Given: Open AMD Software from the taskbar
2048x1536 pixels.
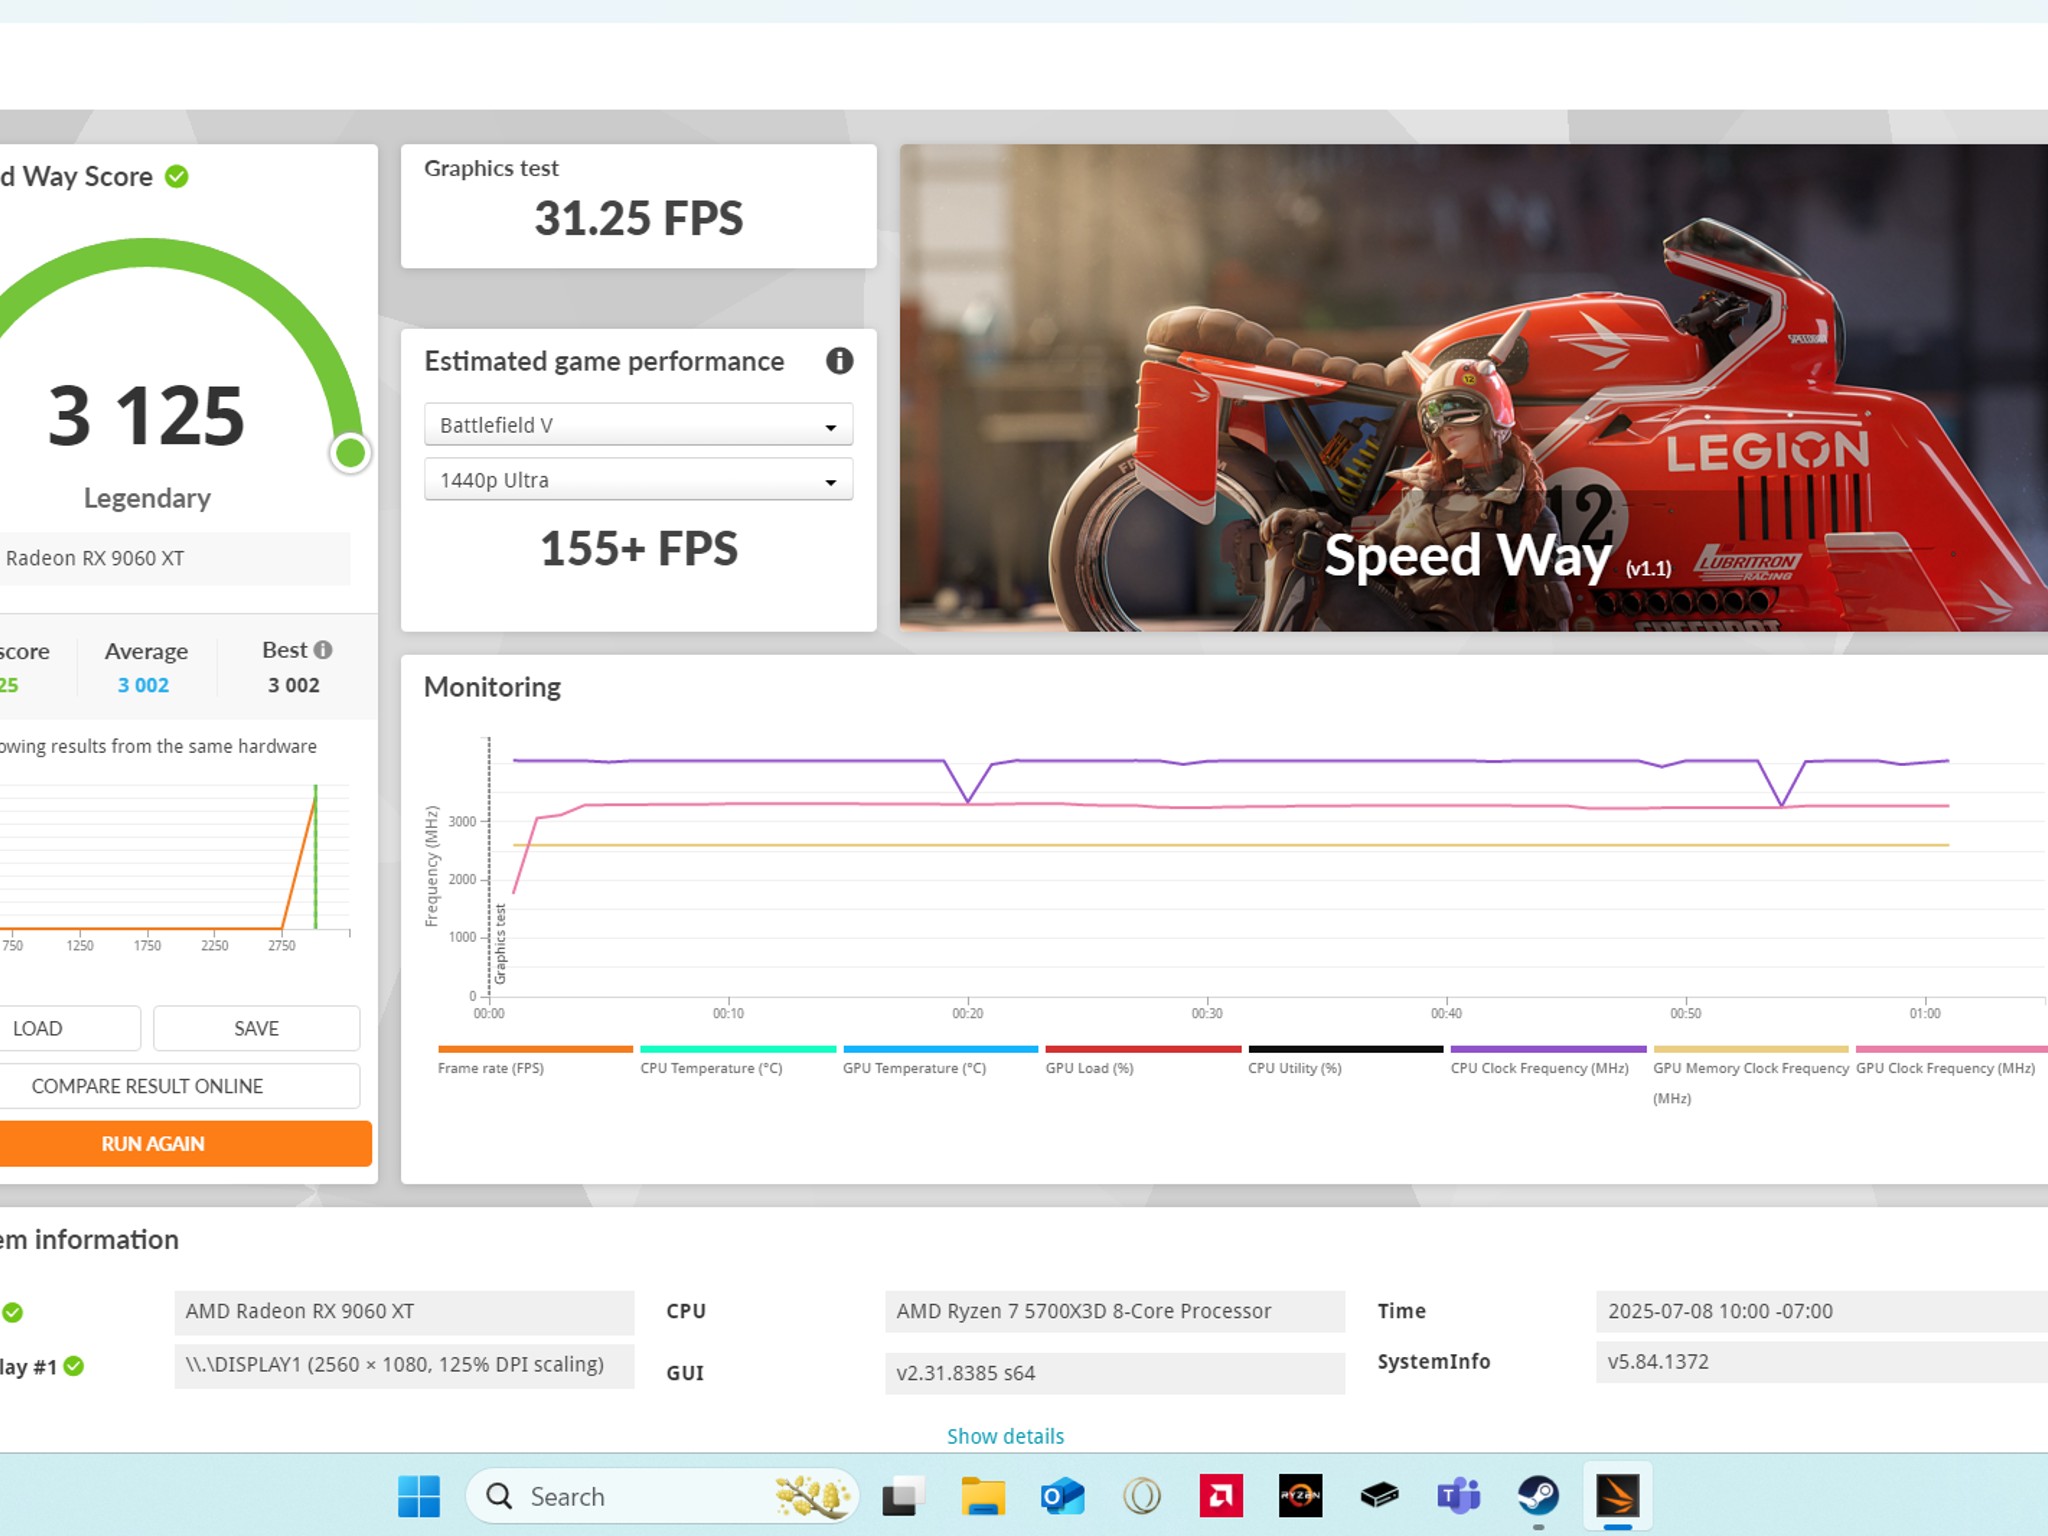Looking at the screenshot, I should pyautogui.click(x=1221, y=1497).
